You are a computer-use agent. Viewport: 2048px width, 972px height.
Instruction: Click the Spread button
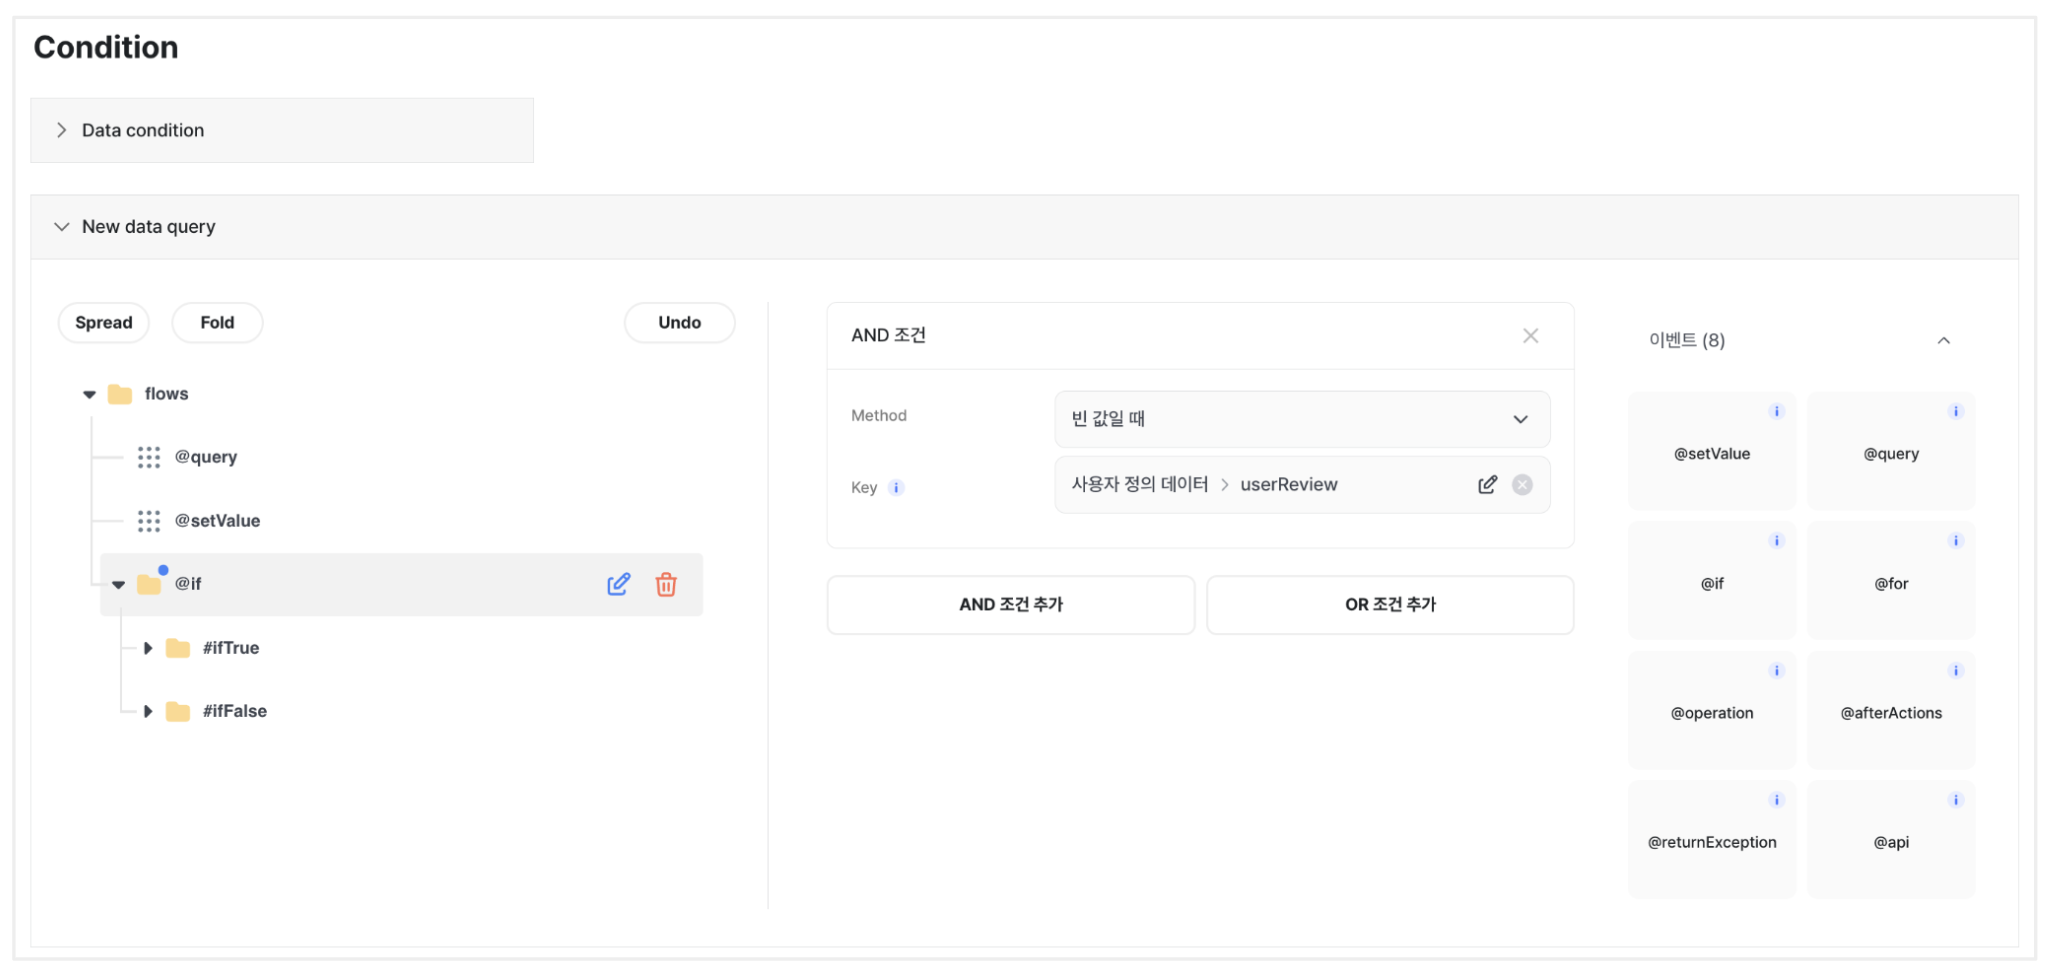(x=104, y=323)
